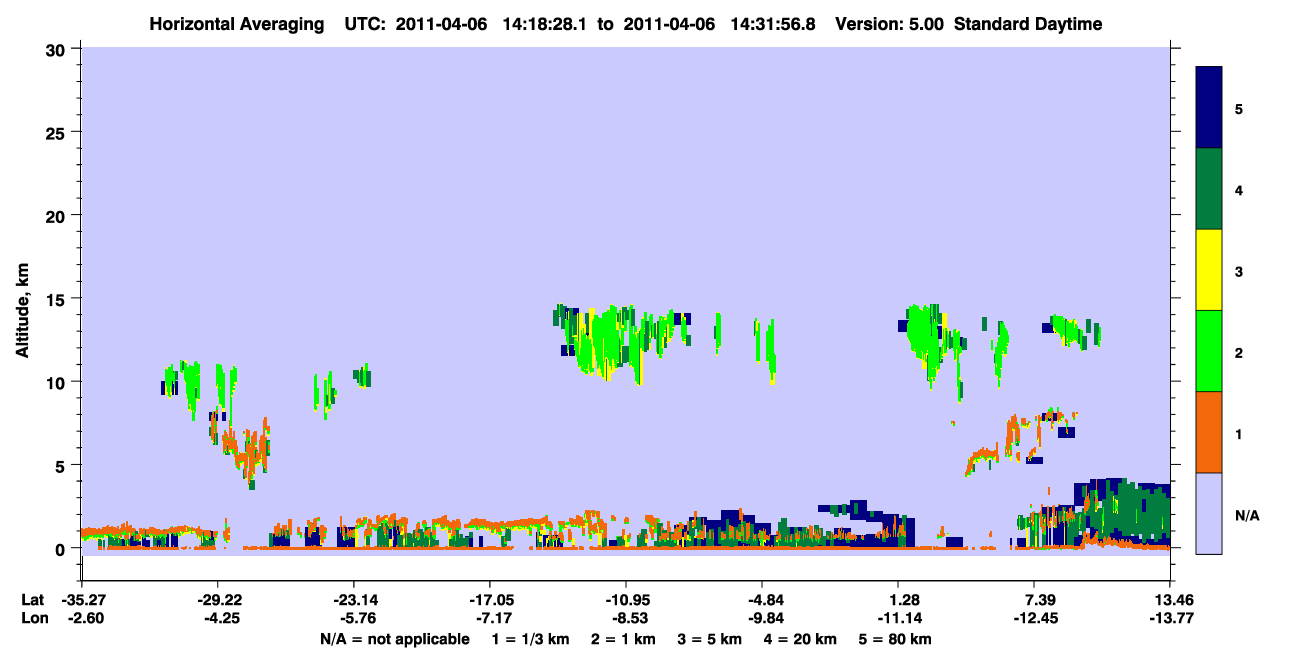The height and width of the screenshot is (667, 1300).
Task: Click latitude value -35.27
Action: coord(83,599)
